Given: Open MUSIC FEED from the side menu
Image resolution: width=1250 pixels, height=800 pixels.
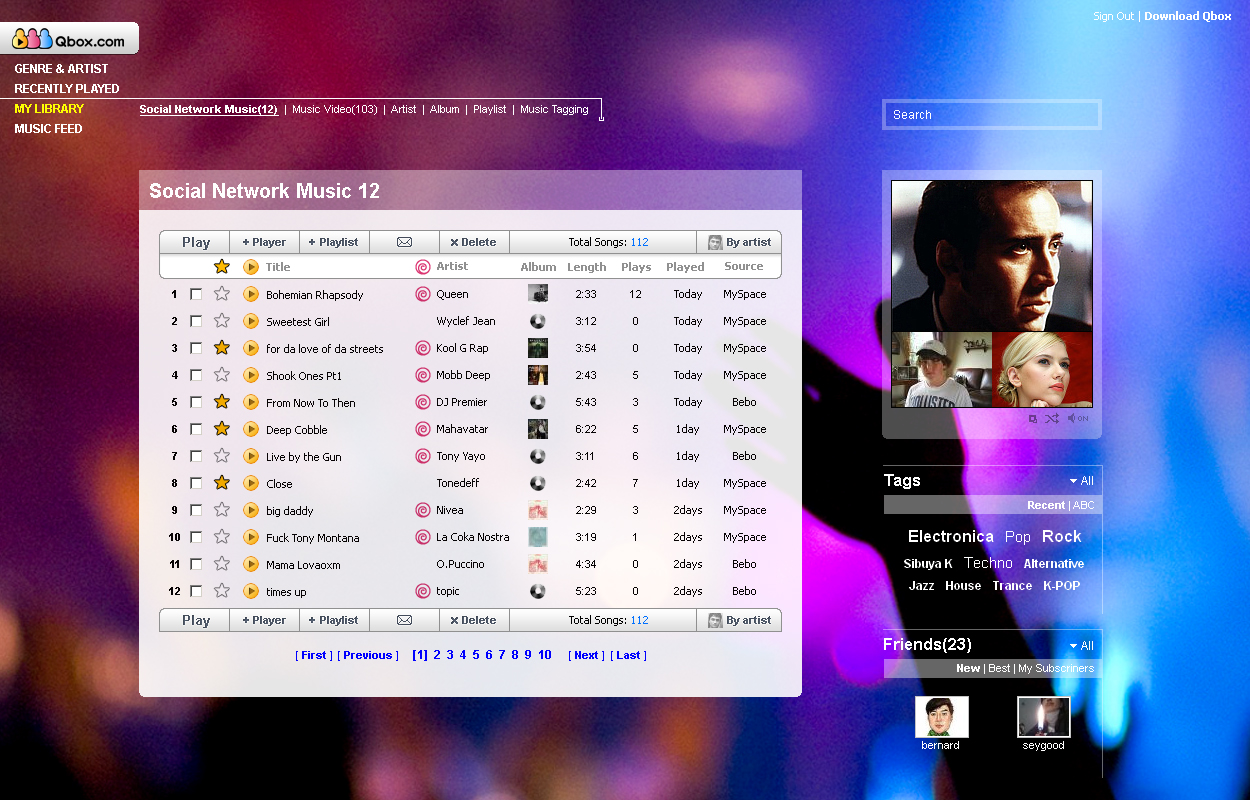Looking at the screenshot, I should coord(48,129).
